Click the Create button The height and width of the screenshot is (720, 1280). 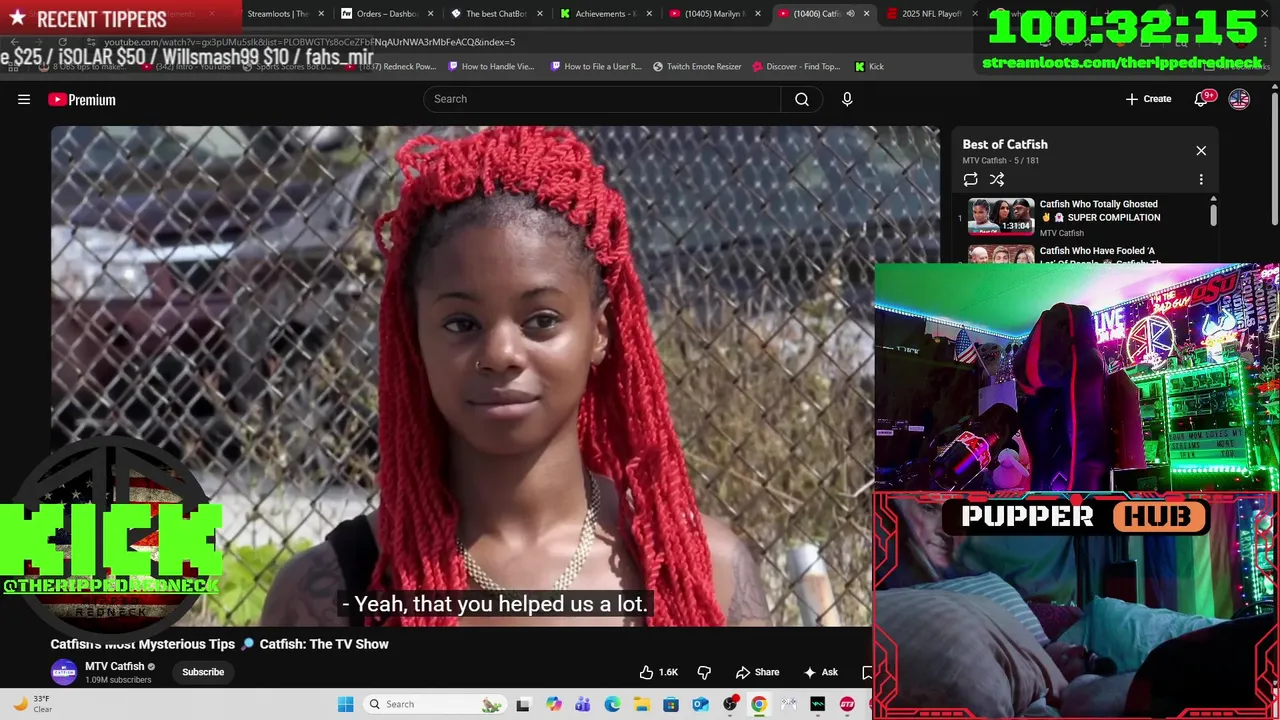(x=1148, y=99)
